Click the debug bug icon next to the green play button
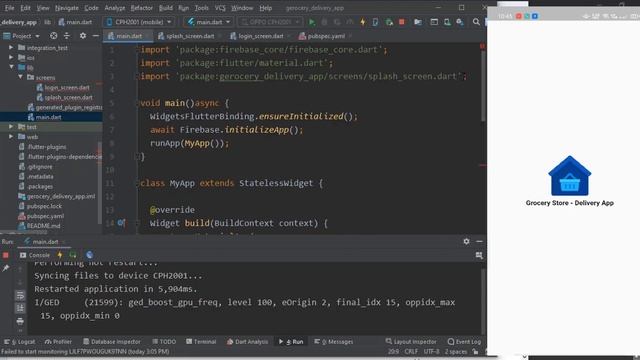 click(324, 22)
